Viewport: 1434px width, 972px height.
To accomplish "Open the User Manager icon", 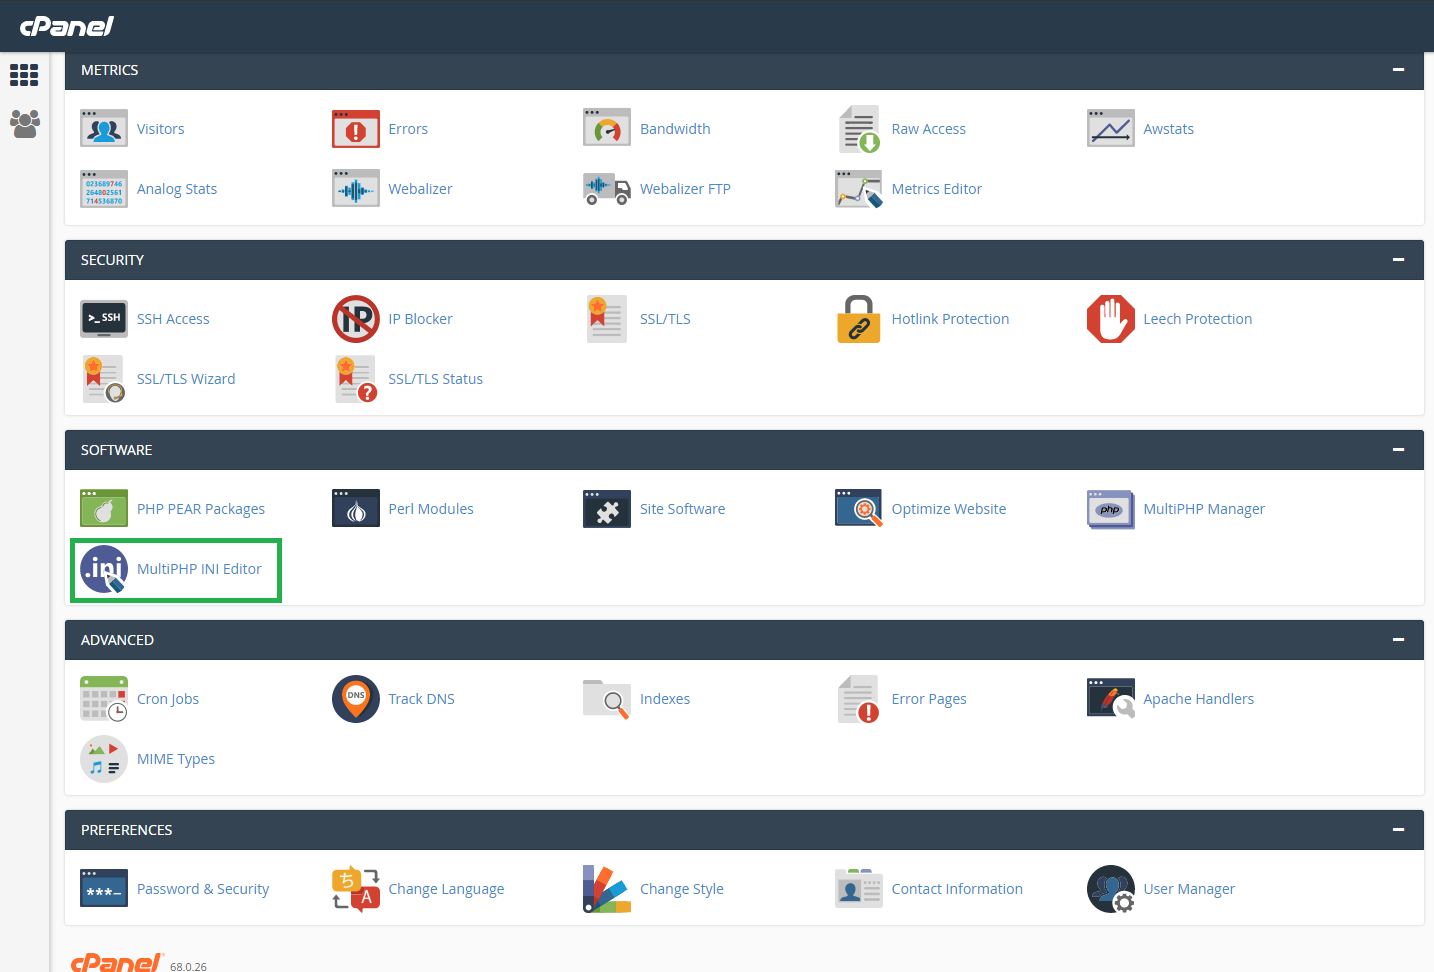I will (x=1110, y=889).
